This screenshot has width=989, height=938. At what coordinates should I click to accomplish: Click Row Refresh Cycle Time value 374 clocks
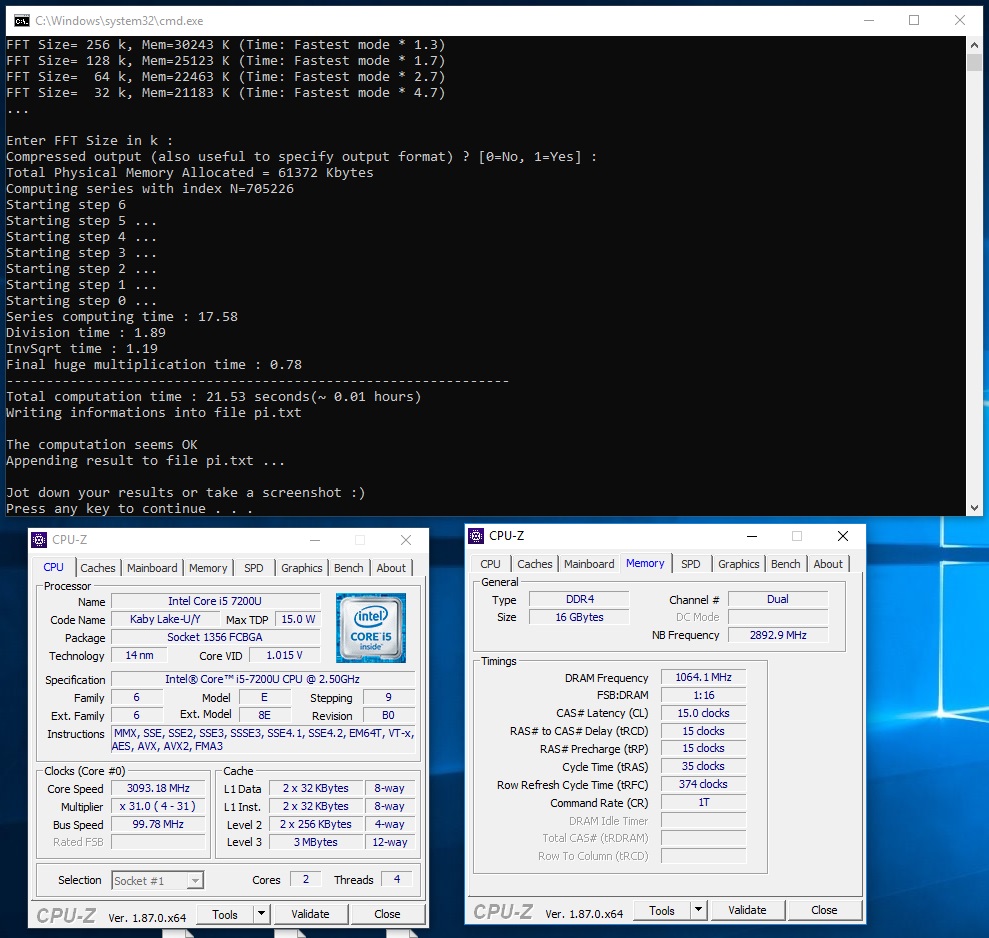click(x=703, y=784)
